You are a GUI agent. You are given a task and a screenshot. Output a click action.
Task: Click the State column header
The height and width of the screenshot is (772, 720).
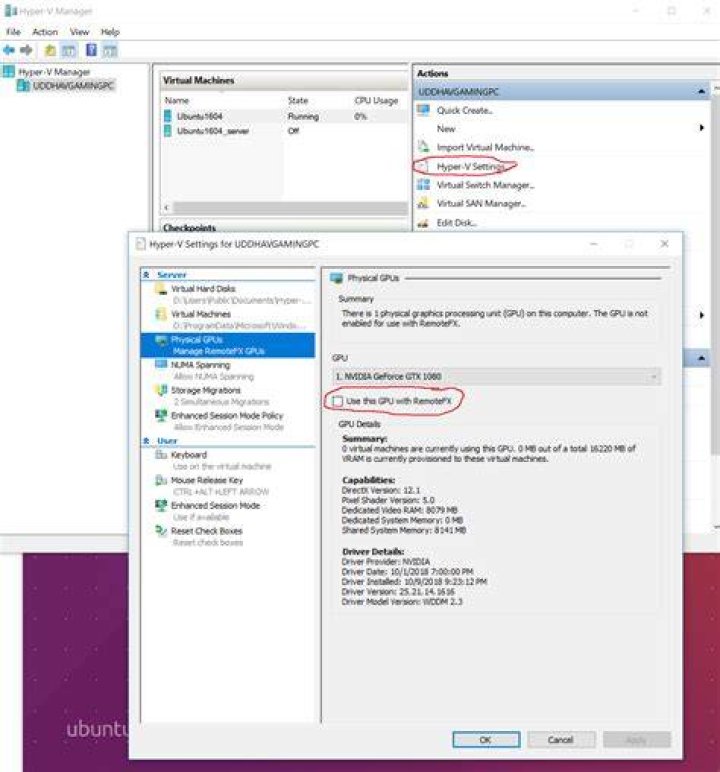click(297, 100)
